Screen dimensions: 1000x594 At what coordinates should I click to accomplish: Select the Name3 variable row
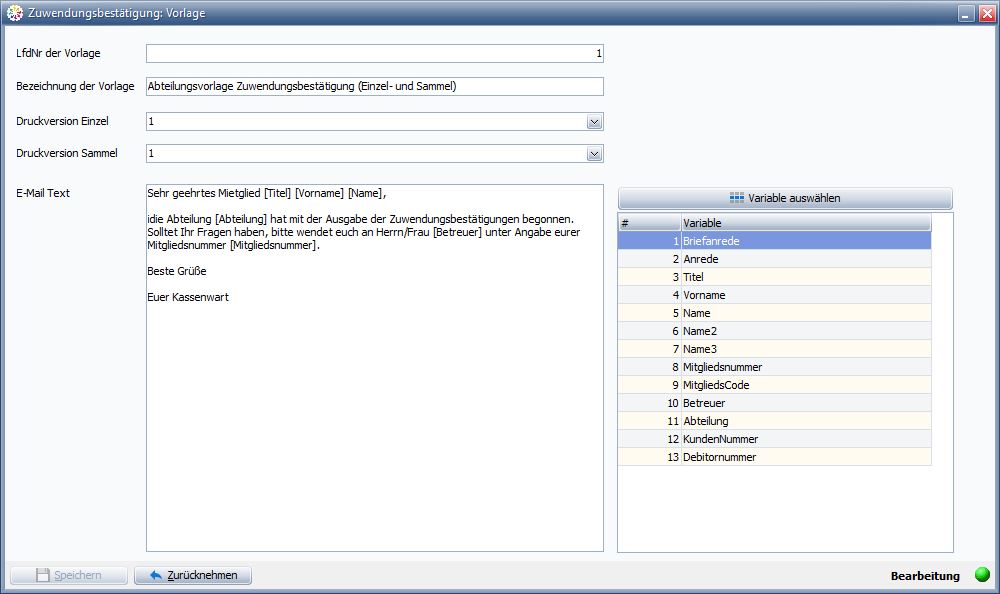[x=774, y=349]
